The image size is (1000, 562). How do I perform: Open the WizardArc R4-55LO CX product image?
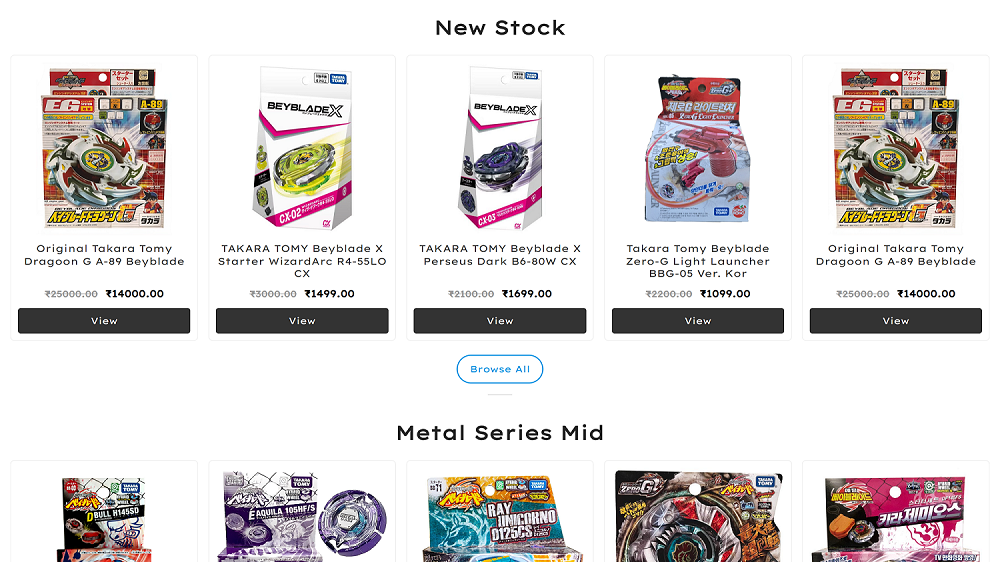click(302, 149)
